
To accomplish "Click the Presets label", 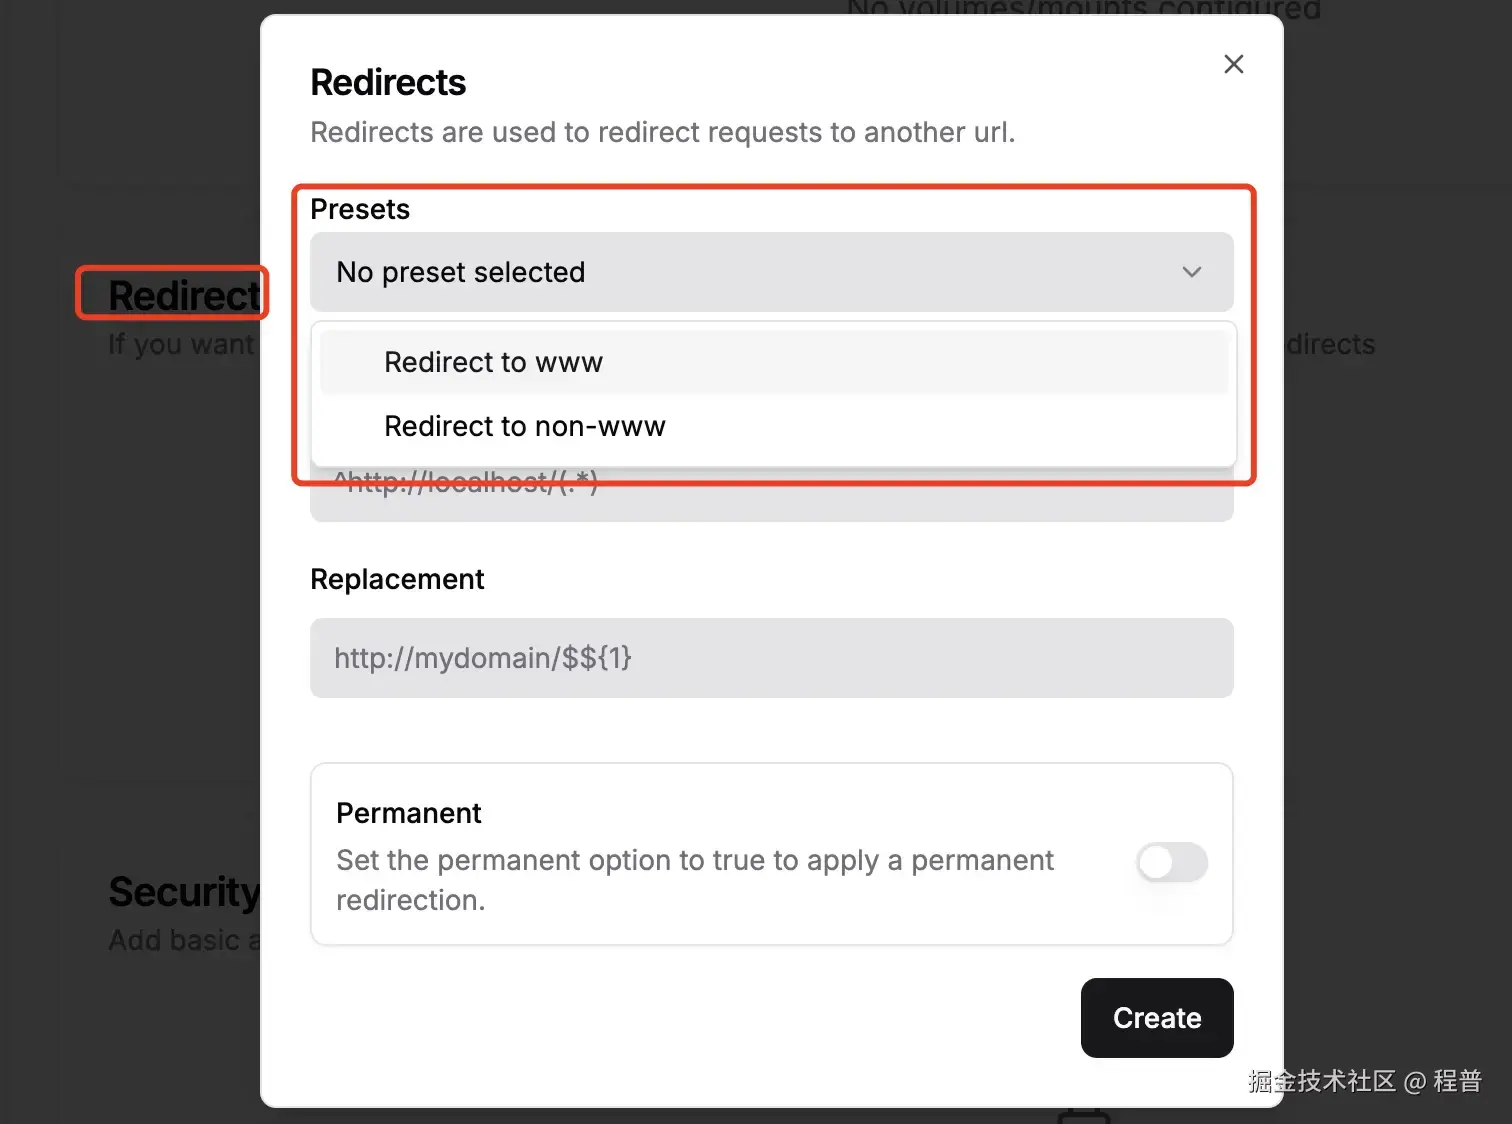I will 360,209.
